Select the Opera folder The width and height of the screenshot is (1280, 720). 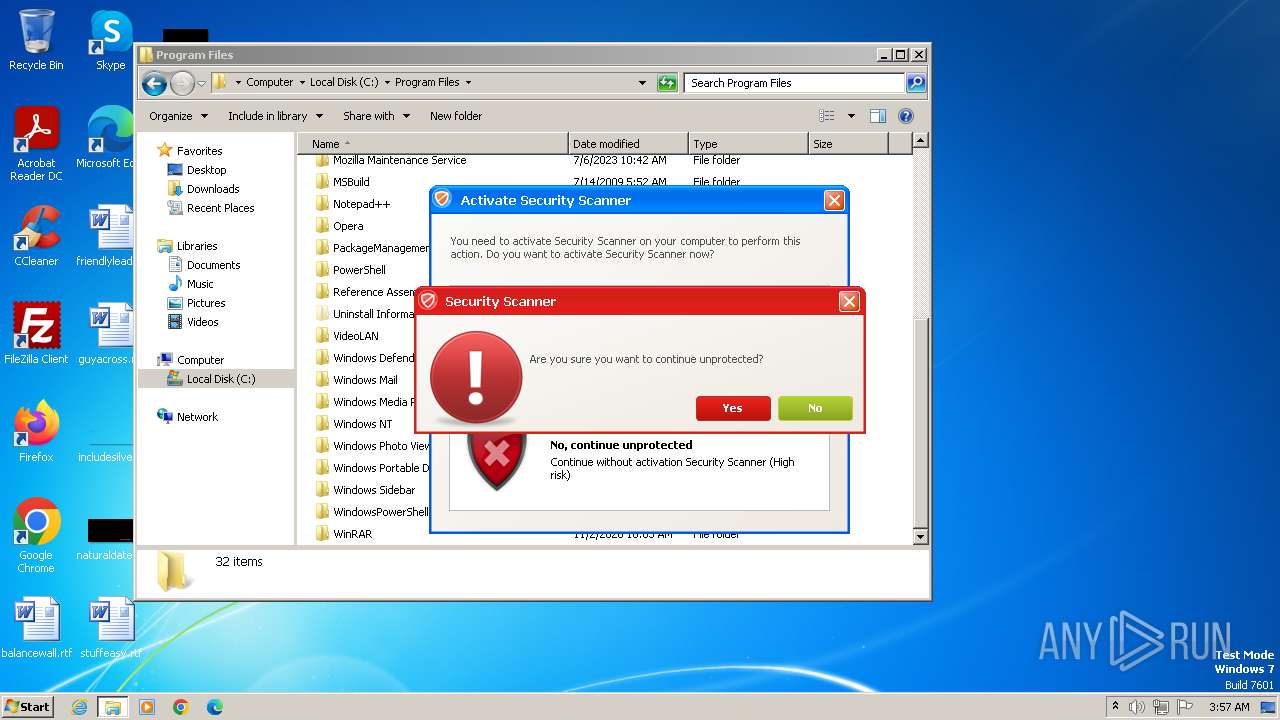[348, 226]
